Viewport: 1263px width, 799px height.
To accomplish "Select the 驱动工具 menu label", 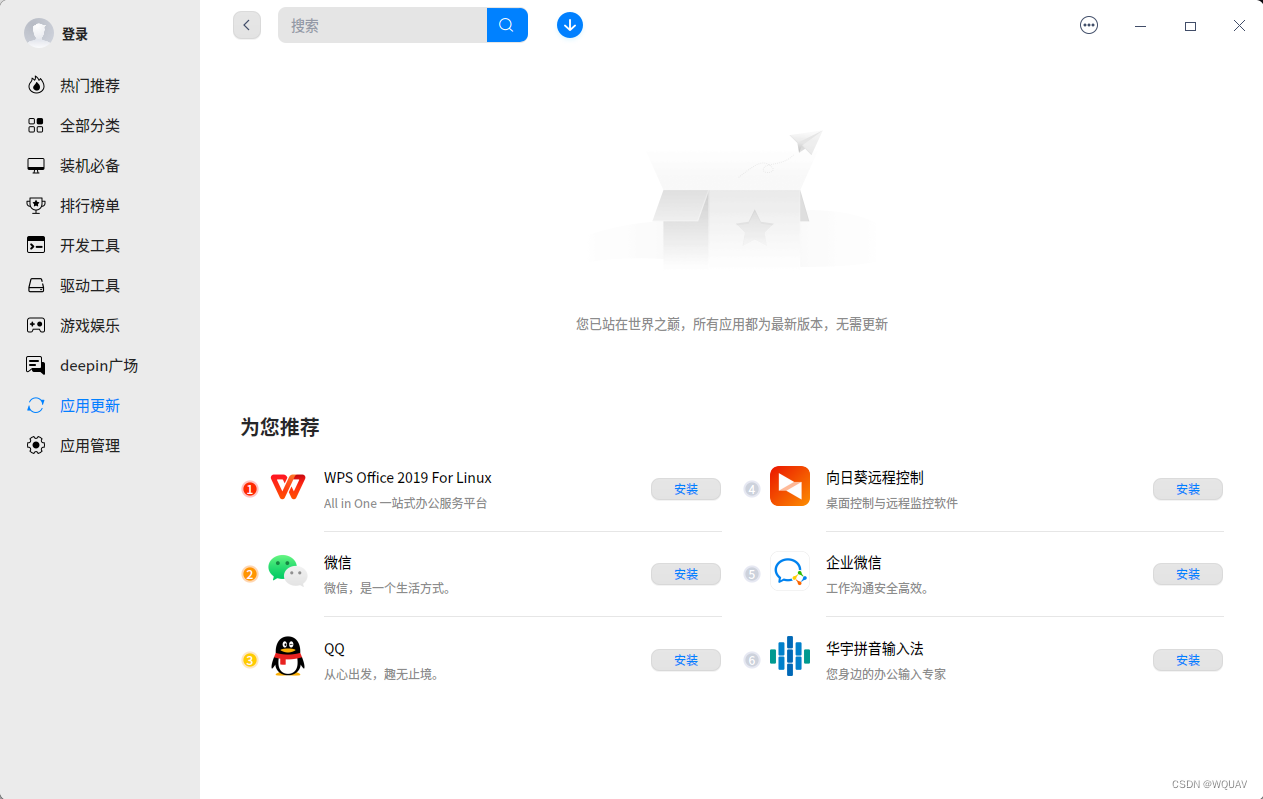I will [90, 286].
